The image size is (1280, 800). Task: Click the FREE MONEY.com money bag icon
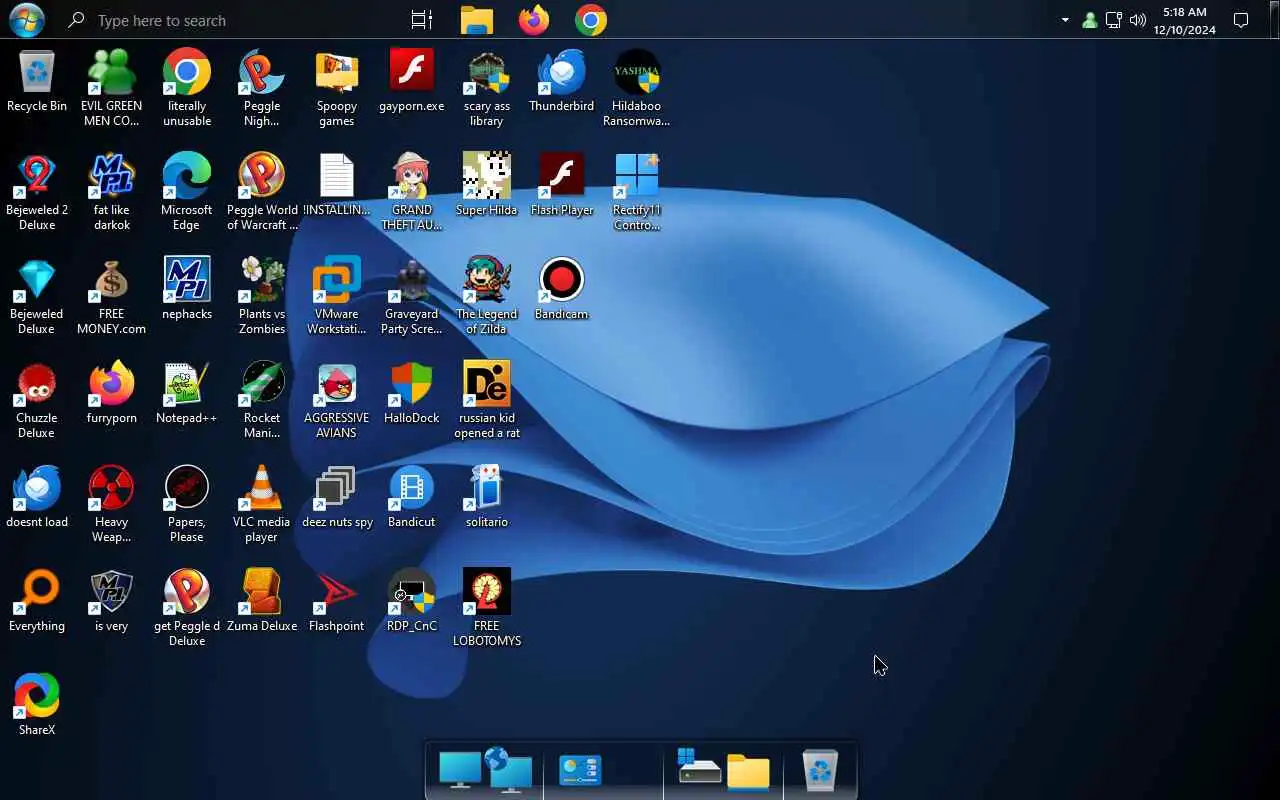click(112, 296)
